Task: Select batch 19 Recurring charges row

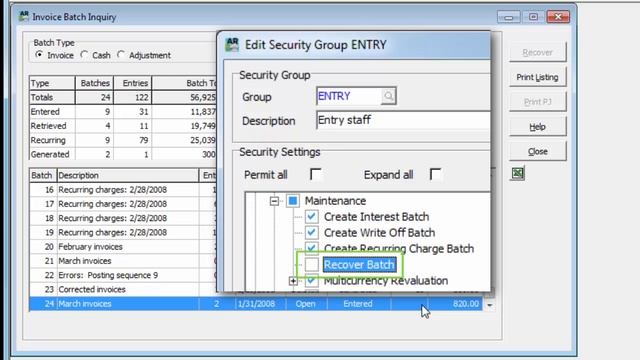Action: click(x=123, y=232)
